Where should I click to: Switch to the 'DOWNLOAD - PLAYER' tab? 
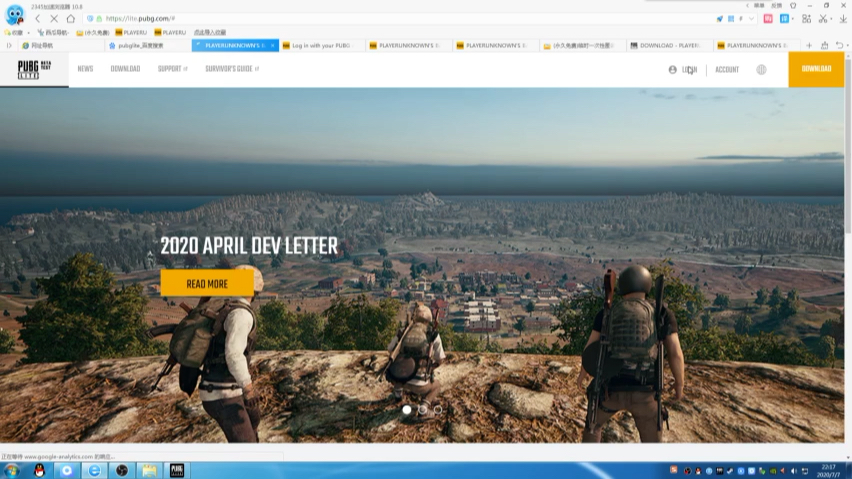669,46
